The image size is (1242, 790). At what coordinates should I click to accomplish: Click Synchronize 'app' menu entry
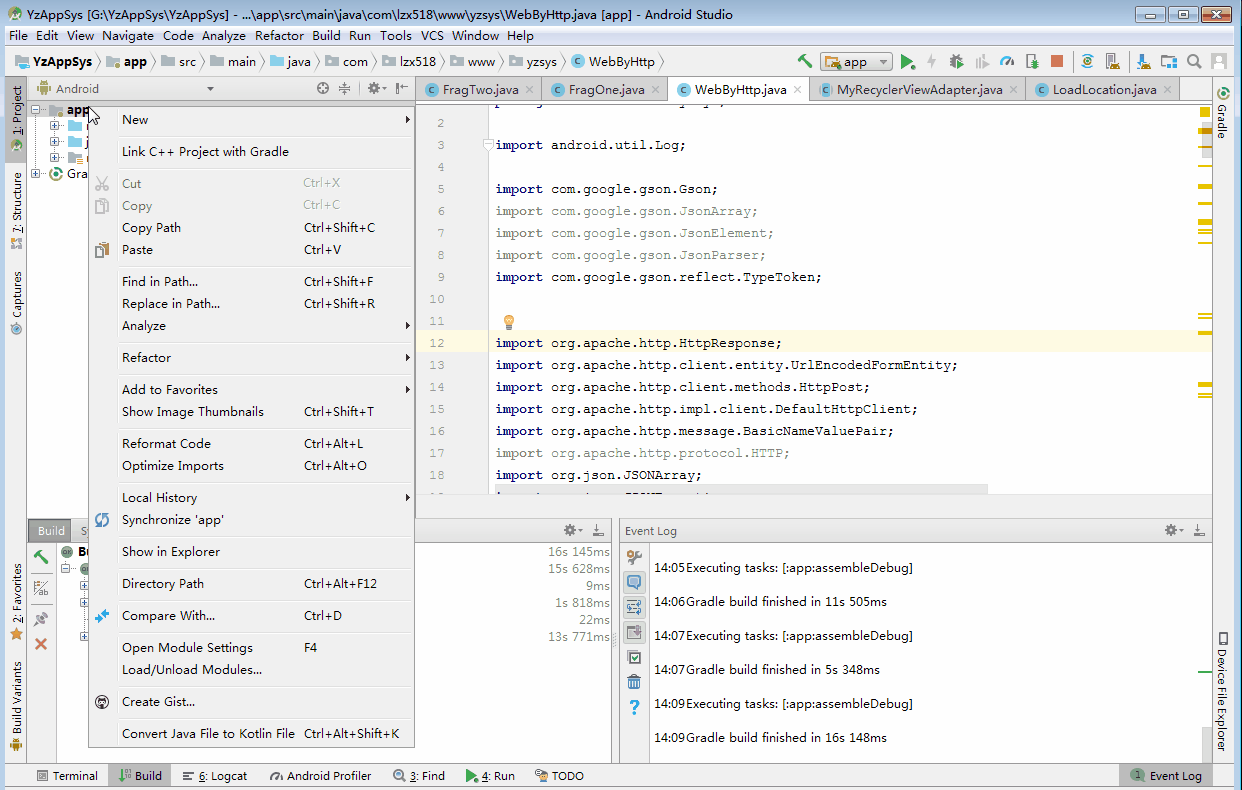pyautogui.click(x=251, y=520)
